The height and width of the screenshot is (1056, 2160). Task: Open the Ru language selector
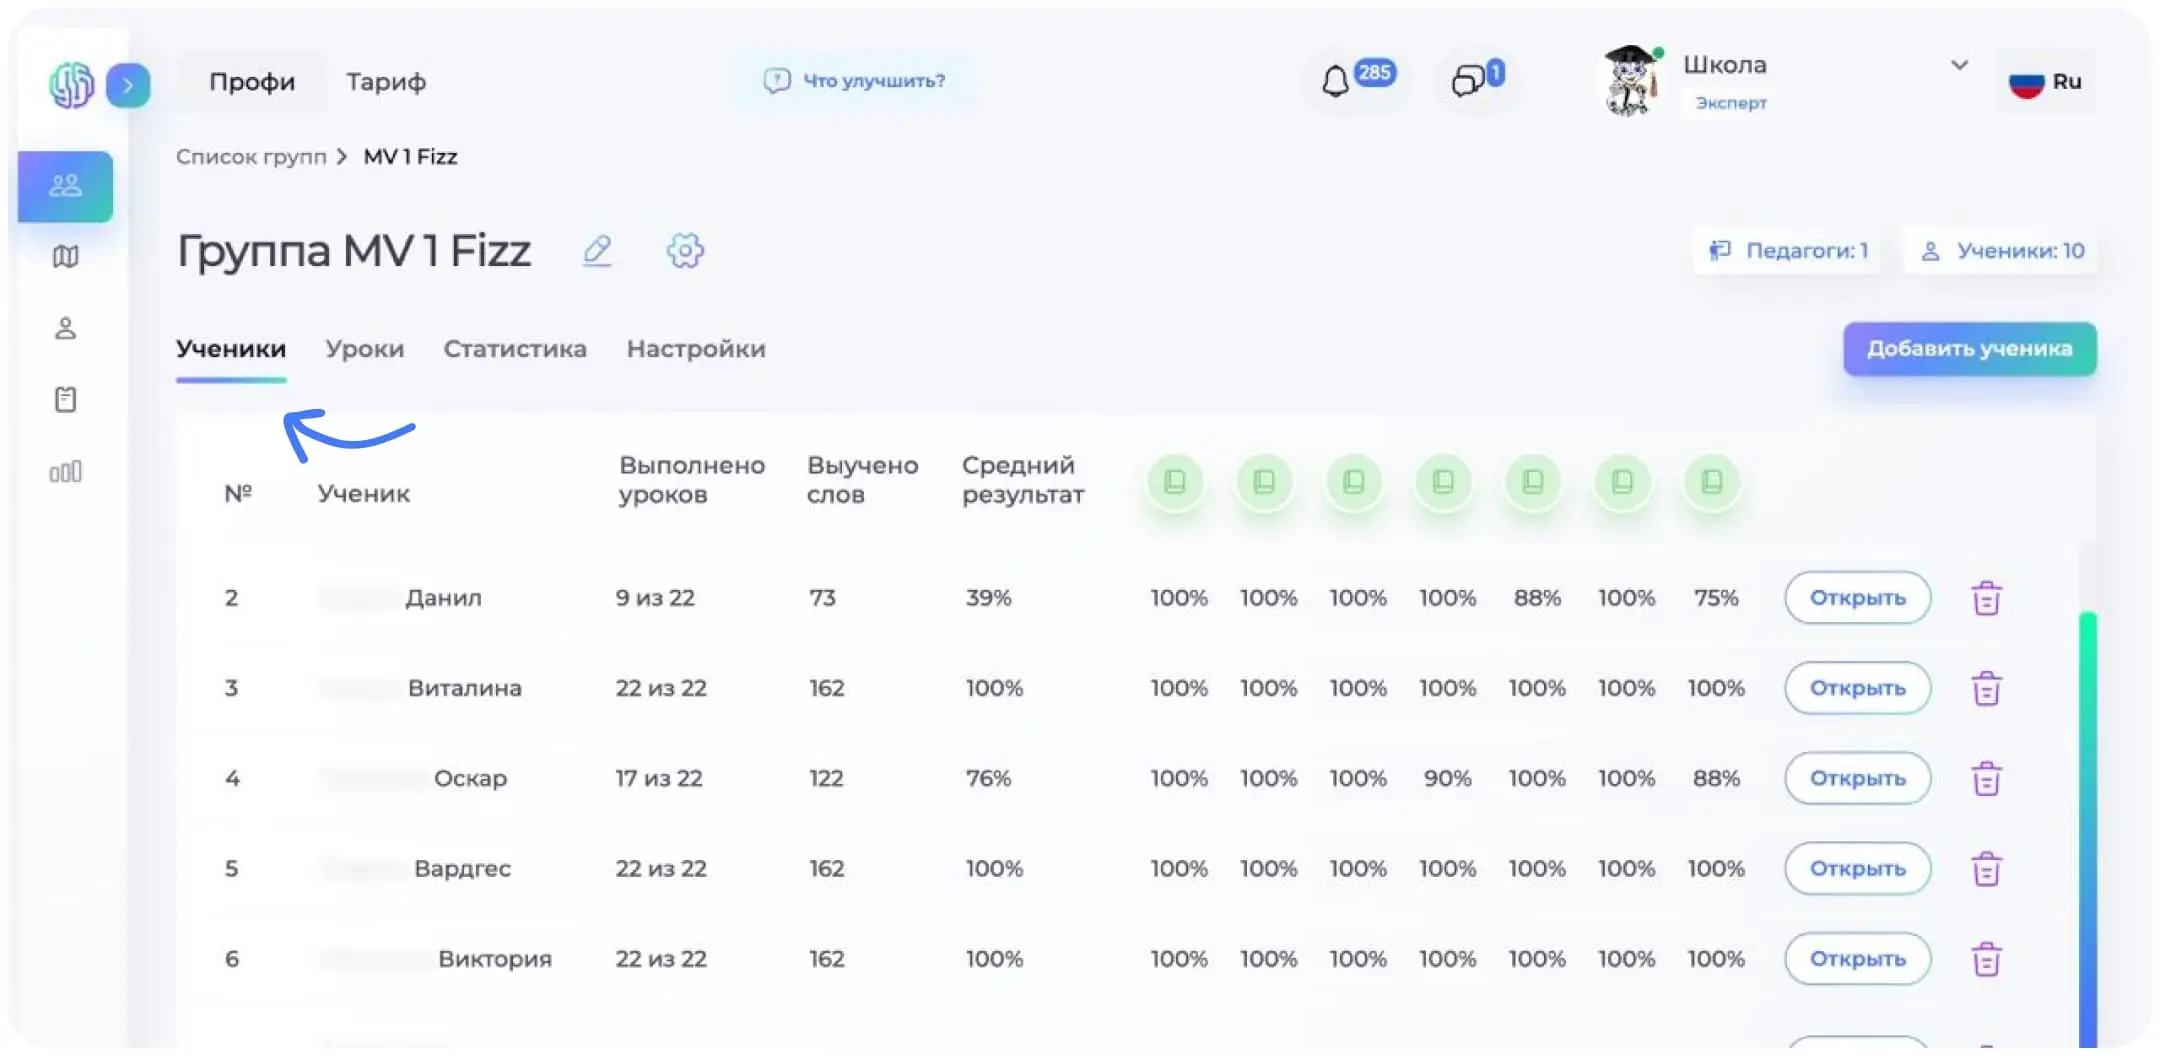pyautogui.click(x=2044, y=82)
